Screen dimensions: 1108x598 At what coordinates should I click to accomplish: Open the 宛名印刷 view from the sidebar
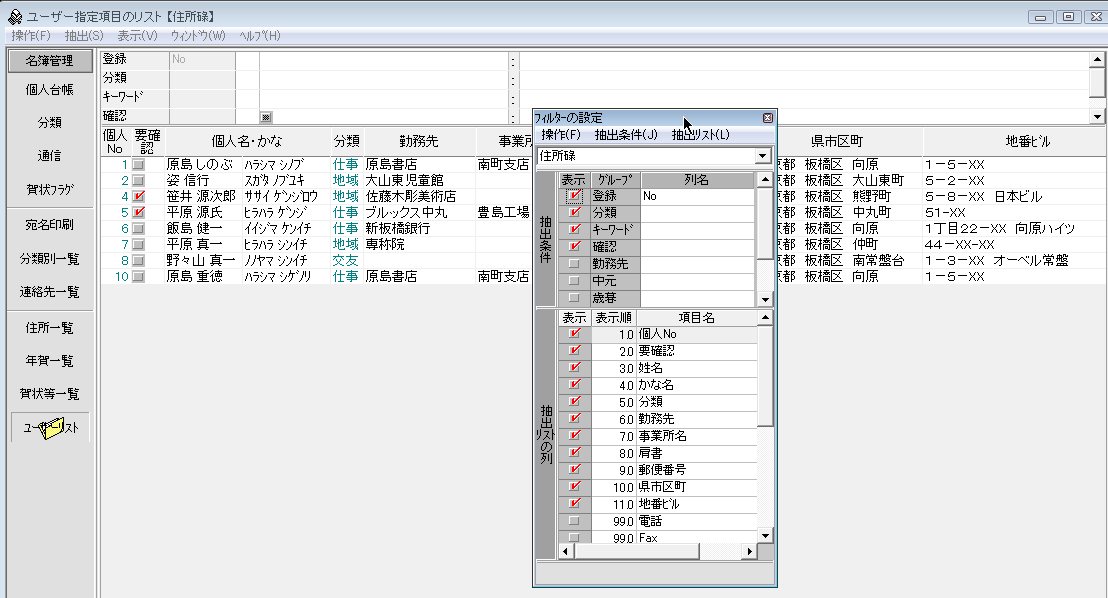(50, 225)
